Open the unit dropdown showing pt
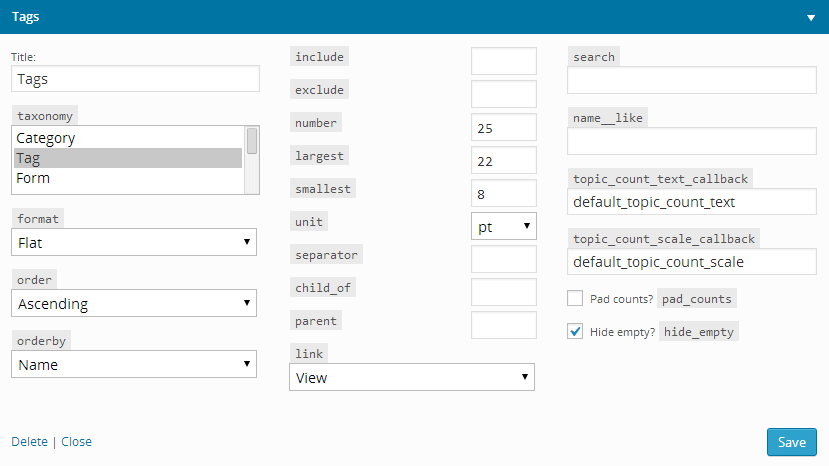Viewport: 829px width, 466px height. (504, 226)
